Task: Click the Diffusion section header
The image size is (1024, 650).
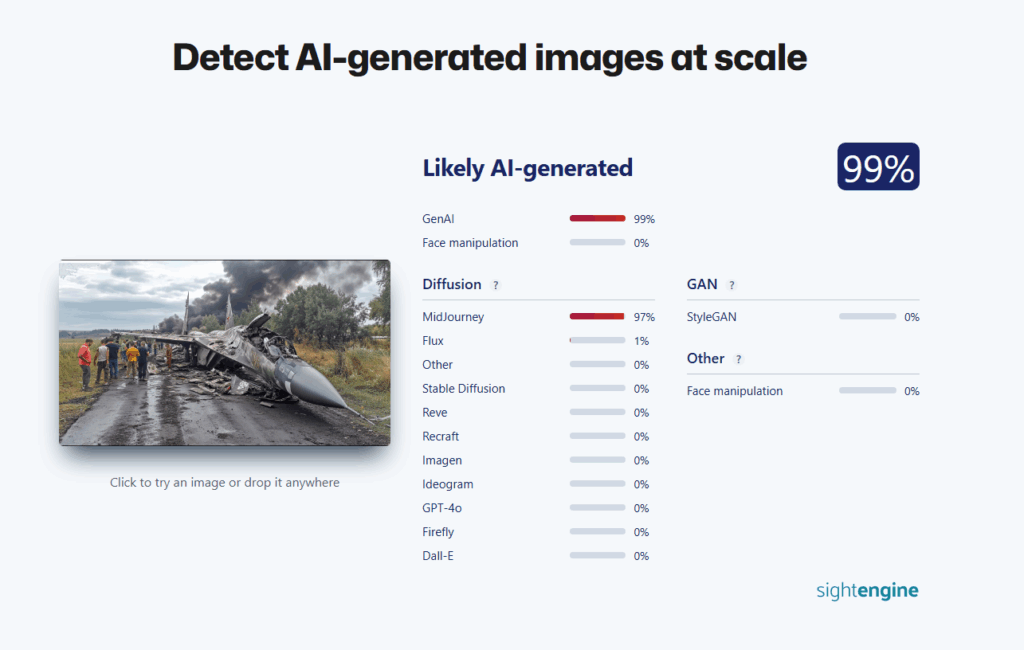Action: [451, 284]
